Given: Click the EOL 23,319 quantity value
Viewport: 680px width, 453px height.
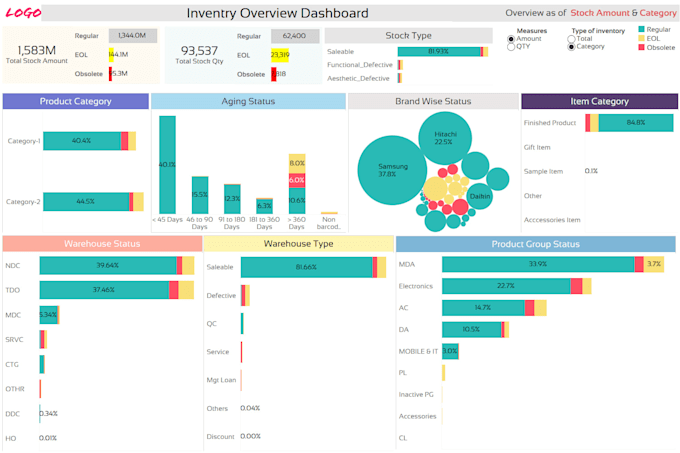Looking at the screenshot, I should tap(280, 55).
